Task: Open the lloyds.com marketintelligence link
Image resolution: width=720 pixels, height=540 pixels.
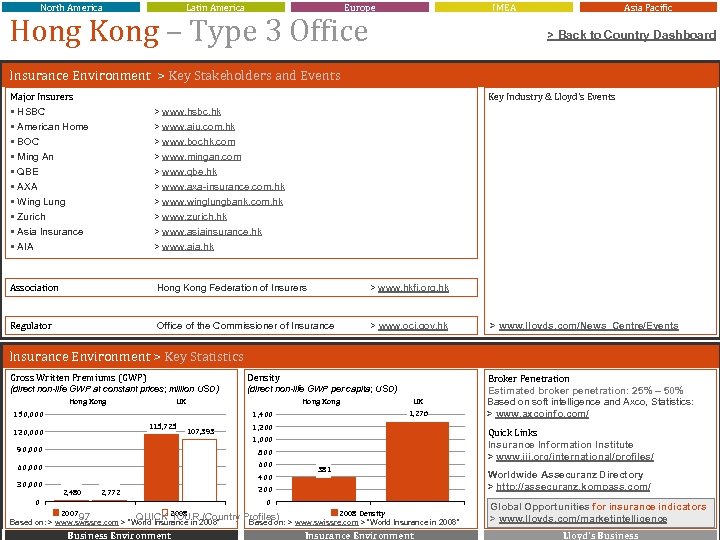Action: [x=583, y=519]
